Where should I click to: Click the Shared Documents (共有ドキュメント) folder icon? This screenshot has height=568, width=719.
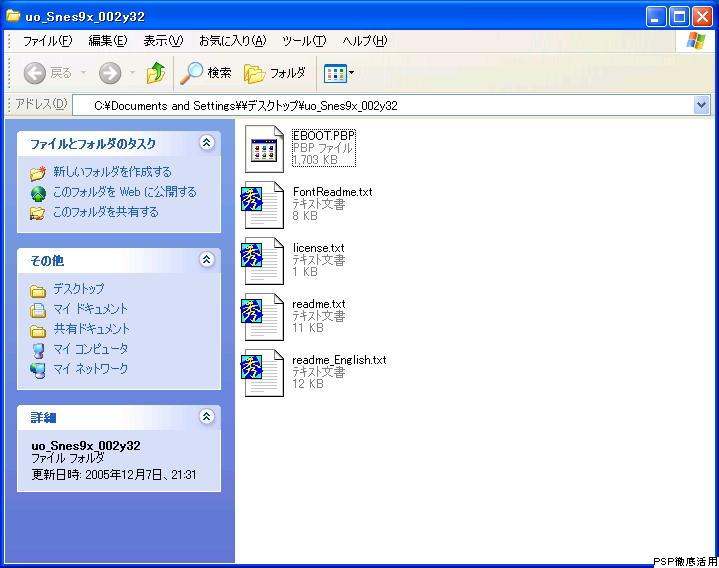coord(38,331)
